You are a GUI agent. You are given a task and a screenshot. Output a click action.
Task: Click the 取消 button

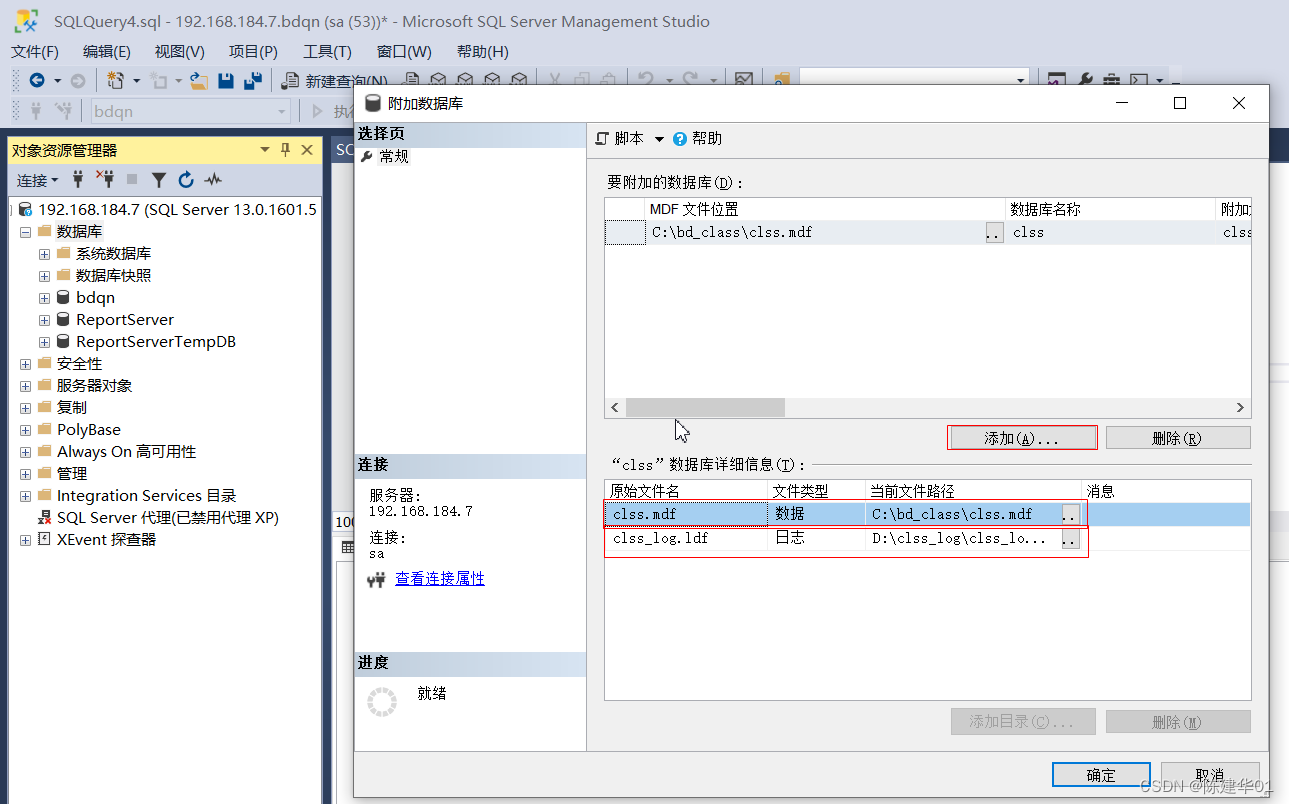[x=1210, y=775]
